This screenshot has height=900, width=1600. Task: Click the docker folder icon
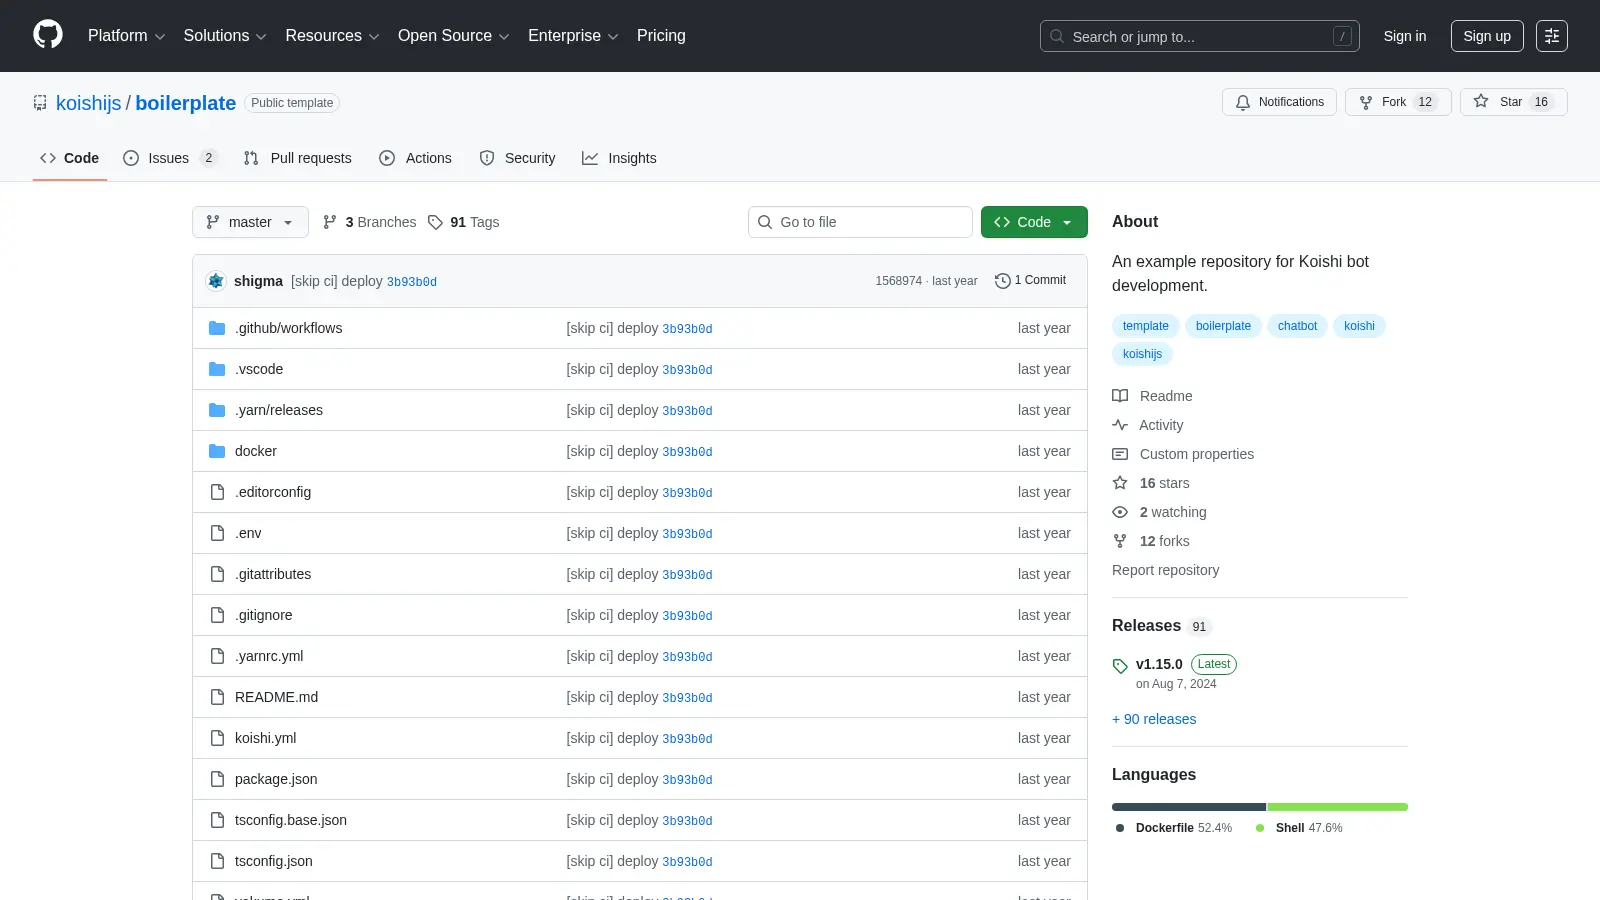pos(217,451)
